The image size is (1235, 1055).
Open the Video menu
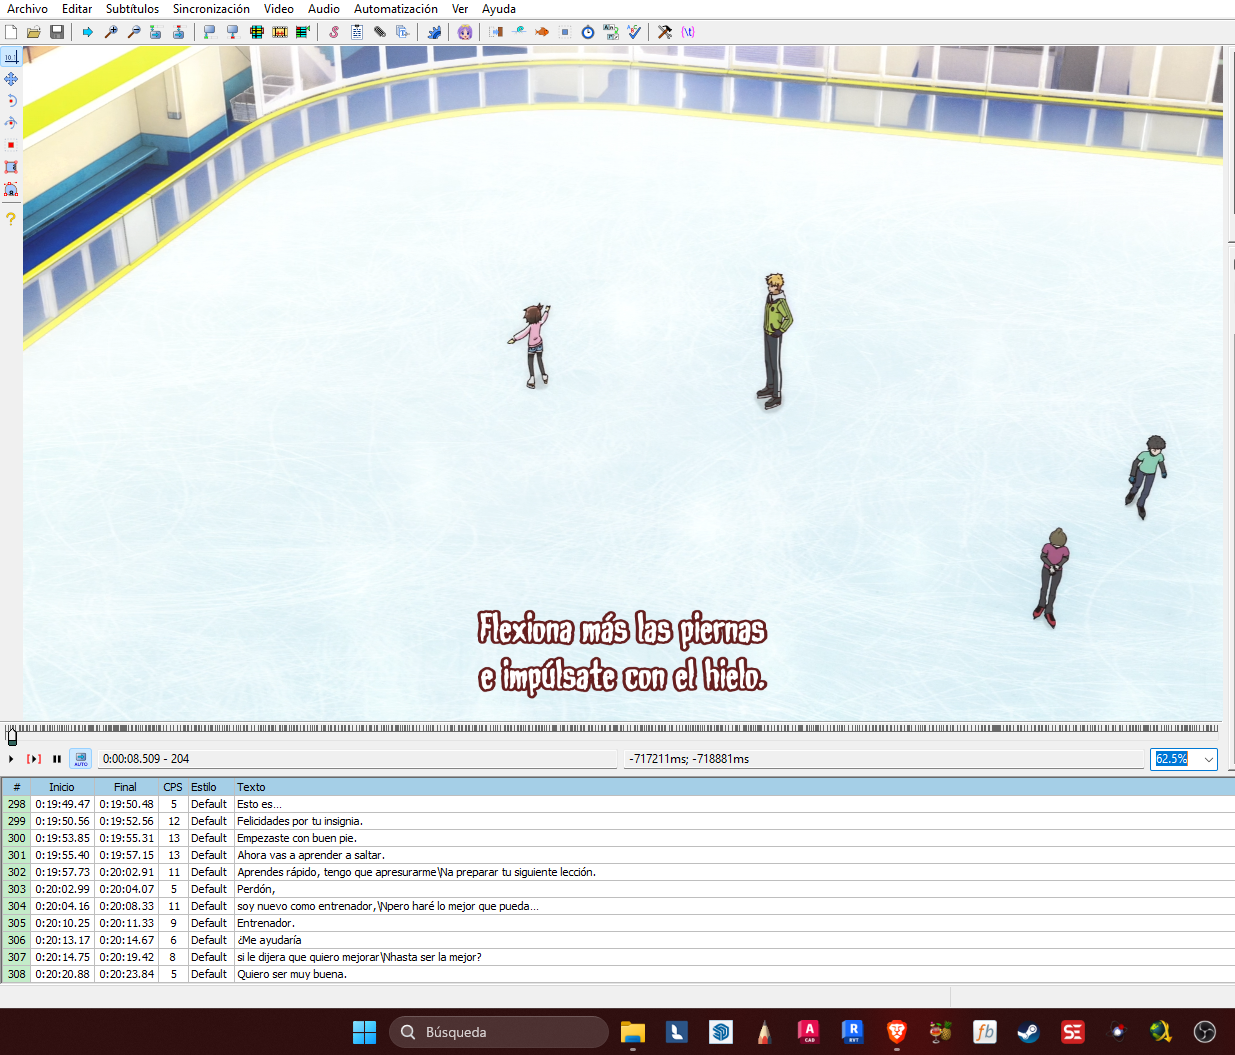tap(279, 9)
